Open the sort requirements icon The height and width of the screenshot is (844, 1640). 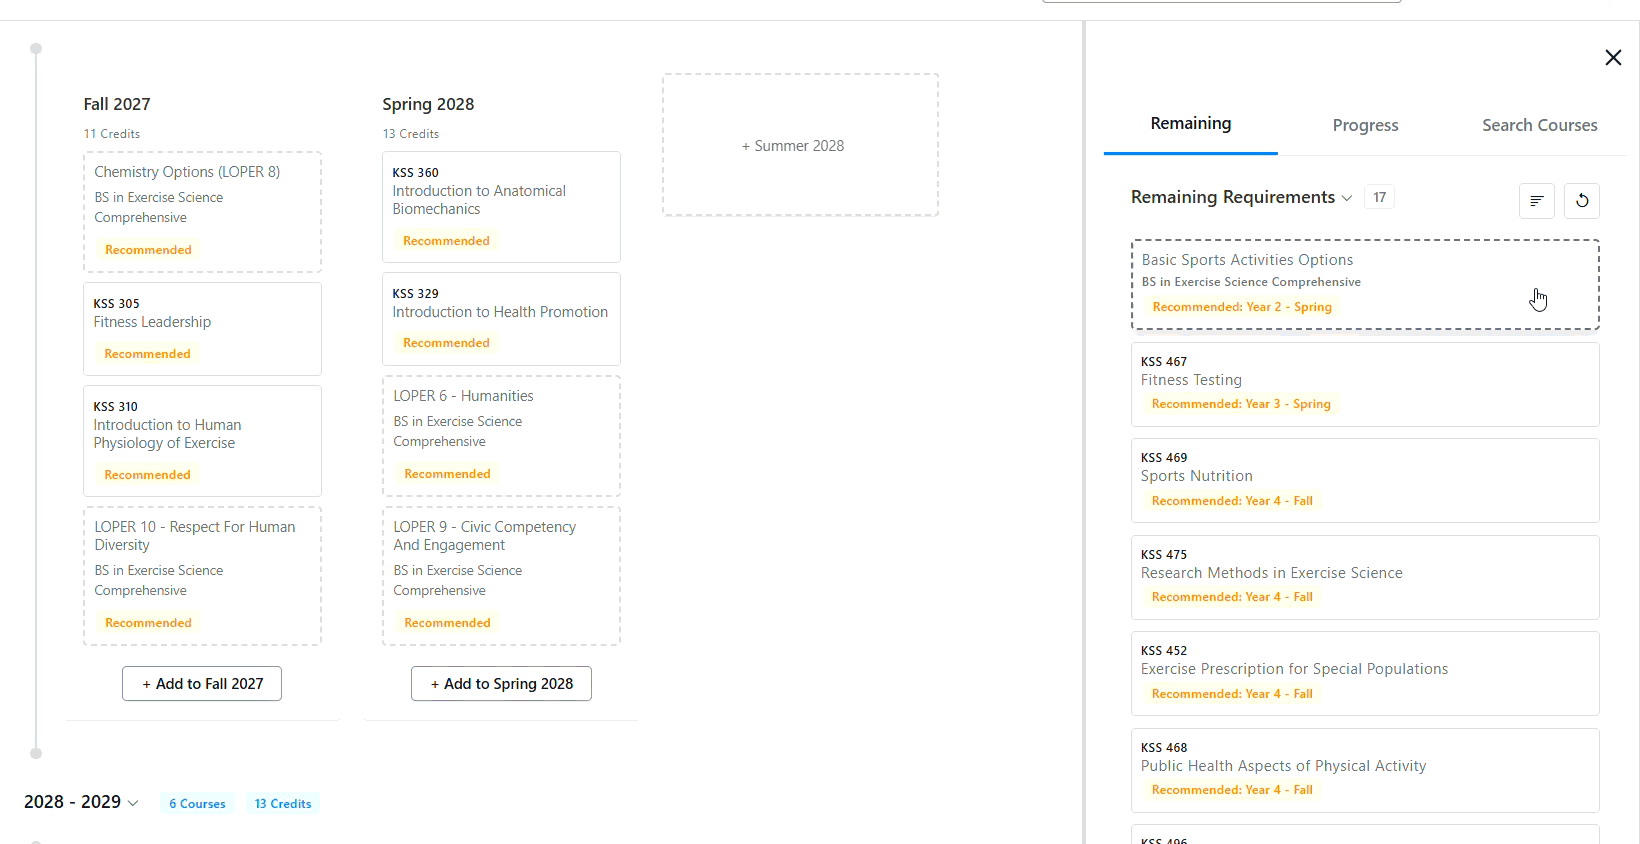click(x=1537, y=201)
